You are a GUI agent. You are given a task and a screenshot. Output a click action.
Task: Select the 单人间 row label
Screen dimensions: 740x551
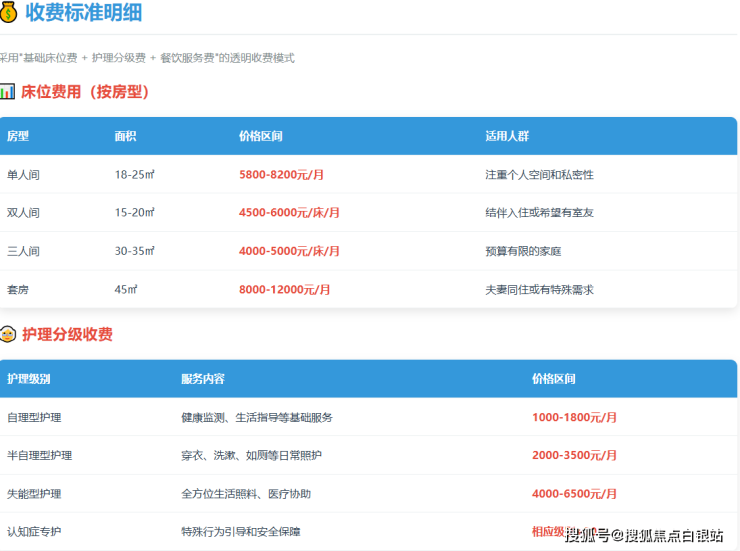23,175
